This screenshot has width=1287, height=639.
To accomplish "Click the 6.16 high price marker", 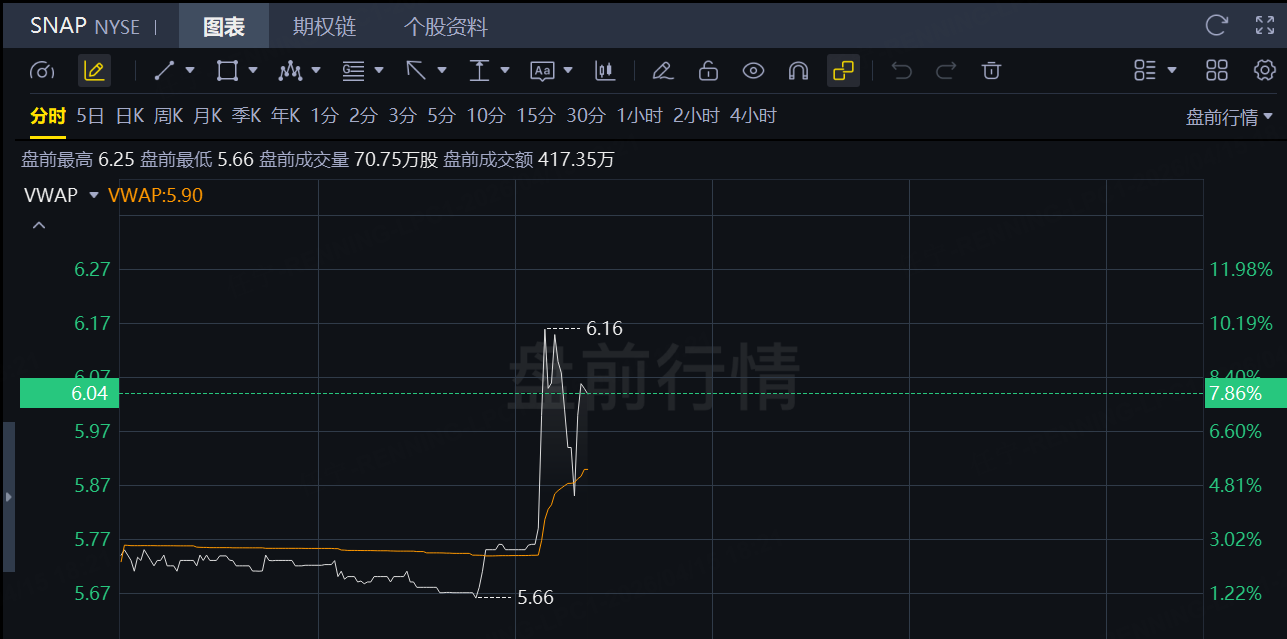I will click(x=605, y=328).
